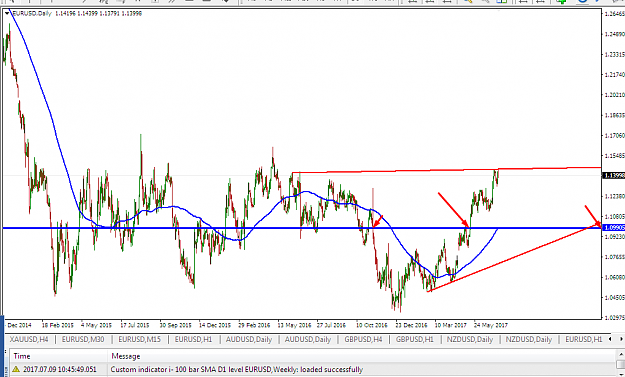Select the 'Custom indicator i- 100 bar SMA' message
Screen dimensions: 625x377
click(237, 369)
